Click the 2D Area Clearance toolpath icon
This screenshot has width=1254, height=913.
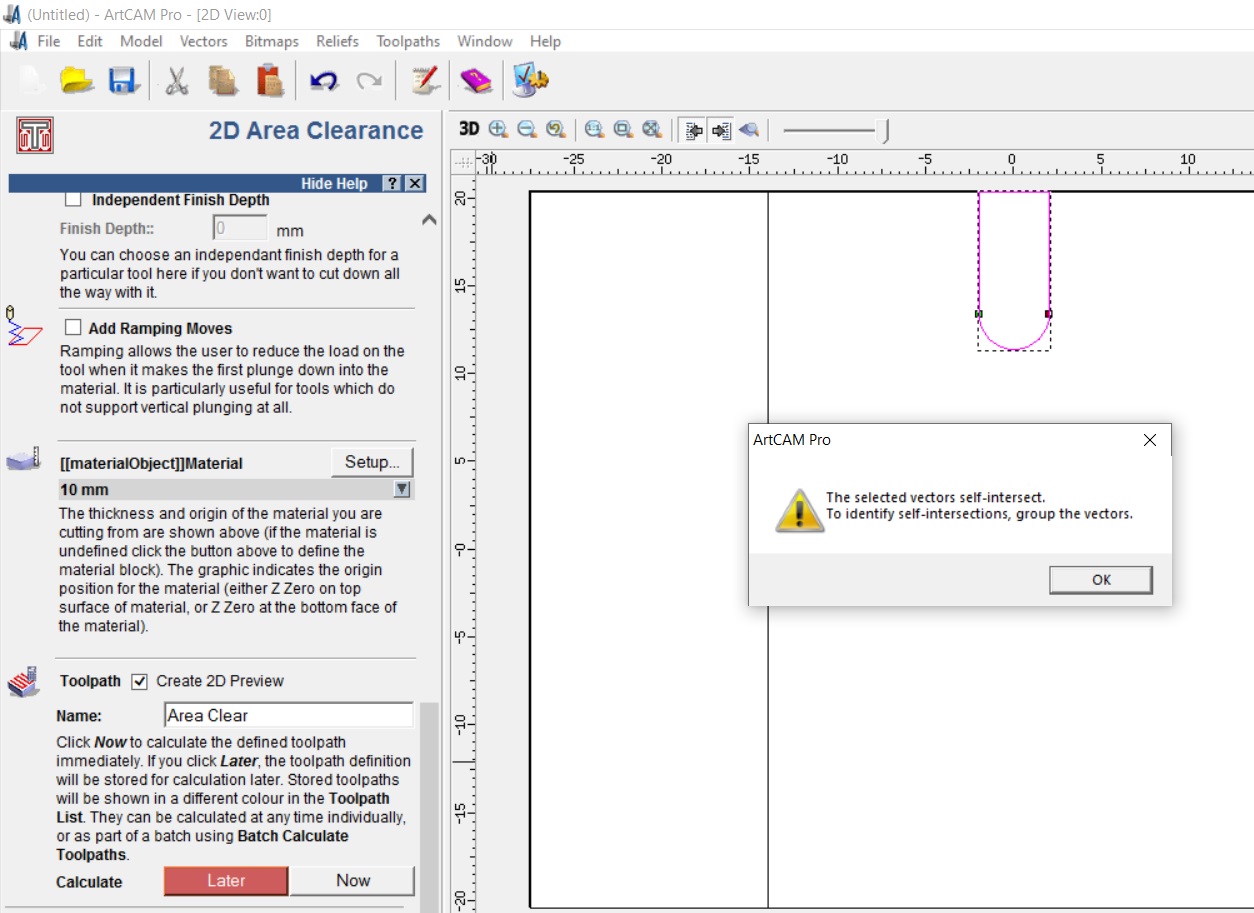pos(35,135)
